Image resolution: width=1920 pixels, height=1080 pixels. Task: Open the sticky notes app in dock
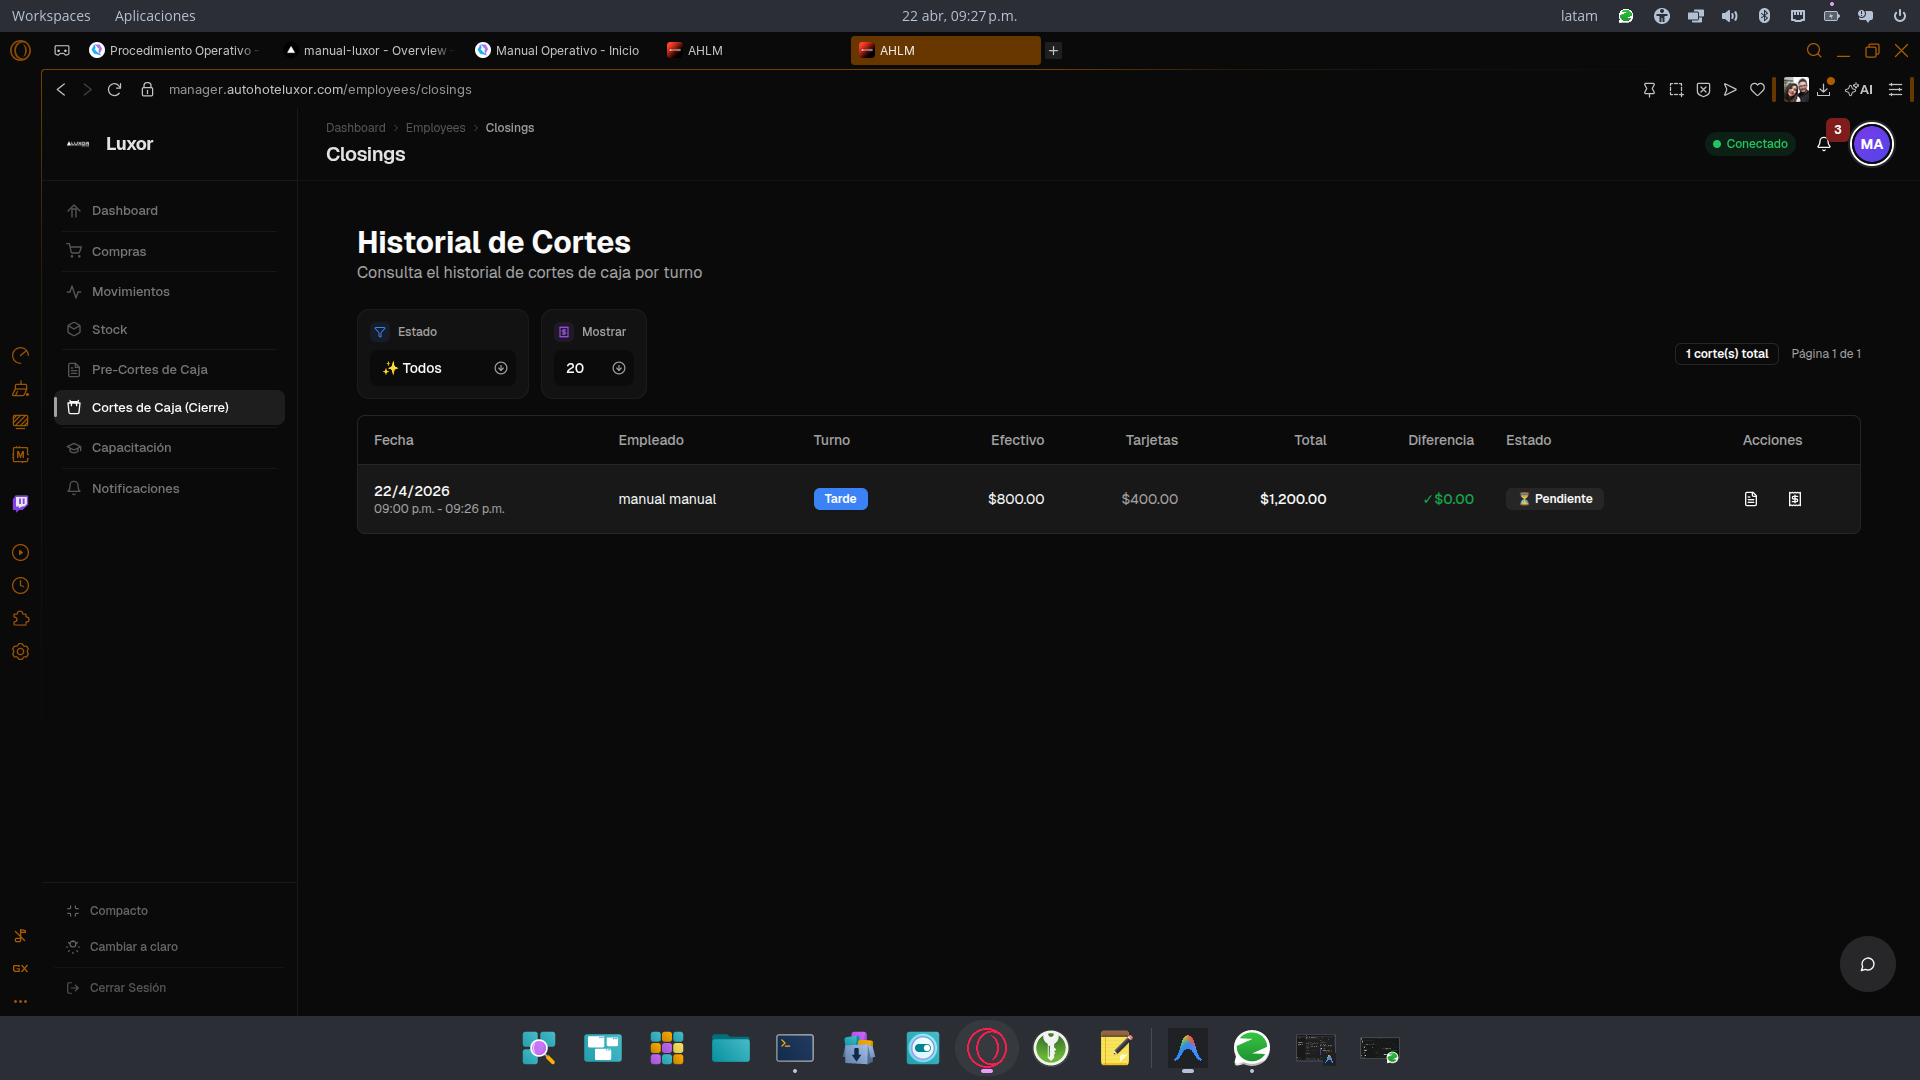click(1115, 1048)
